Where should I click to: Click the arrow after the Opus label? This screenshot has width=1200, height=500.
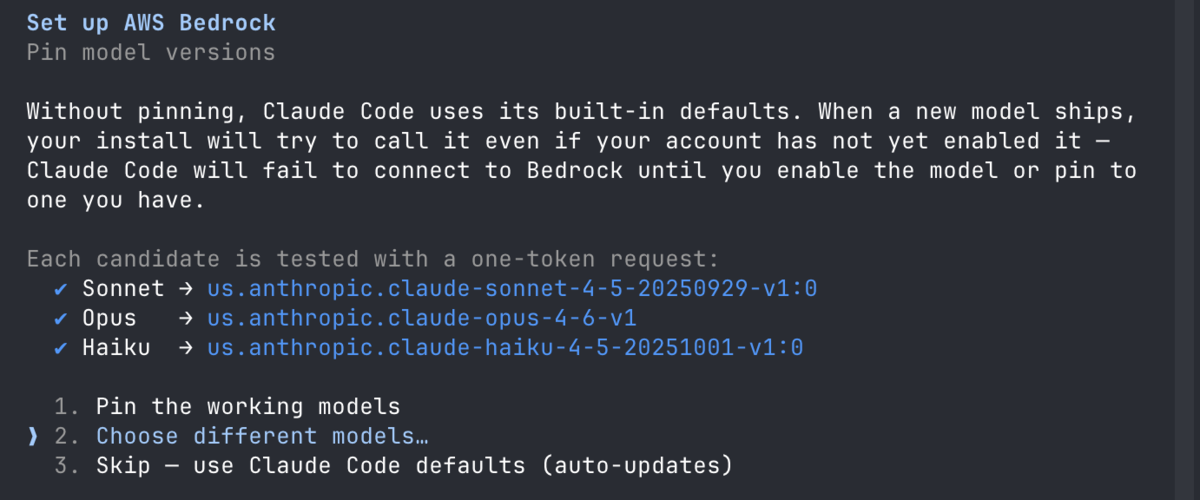tap(186, 319)
